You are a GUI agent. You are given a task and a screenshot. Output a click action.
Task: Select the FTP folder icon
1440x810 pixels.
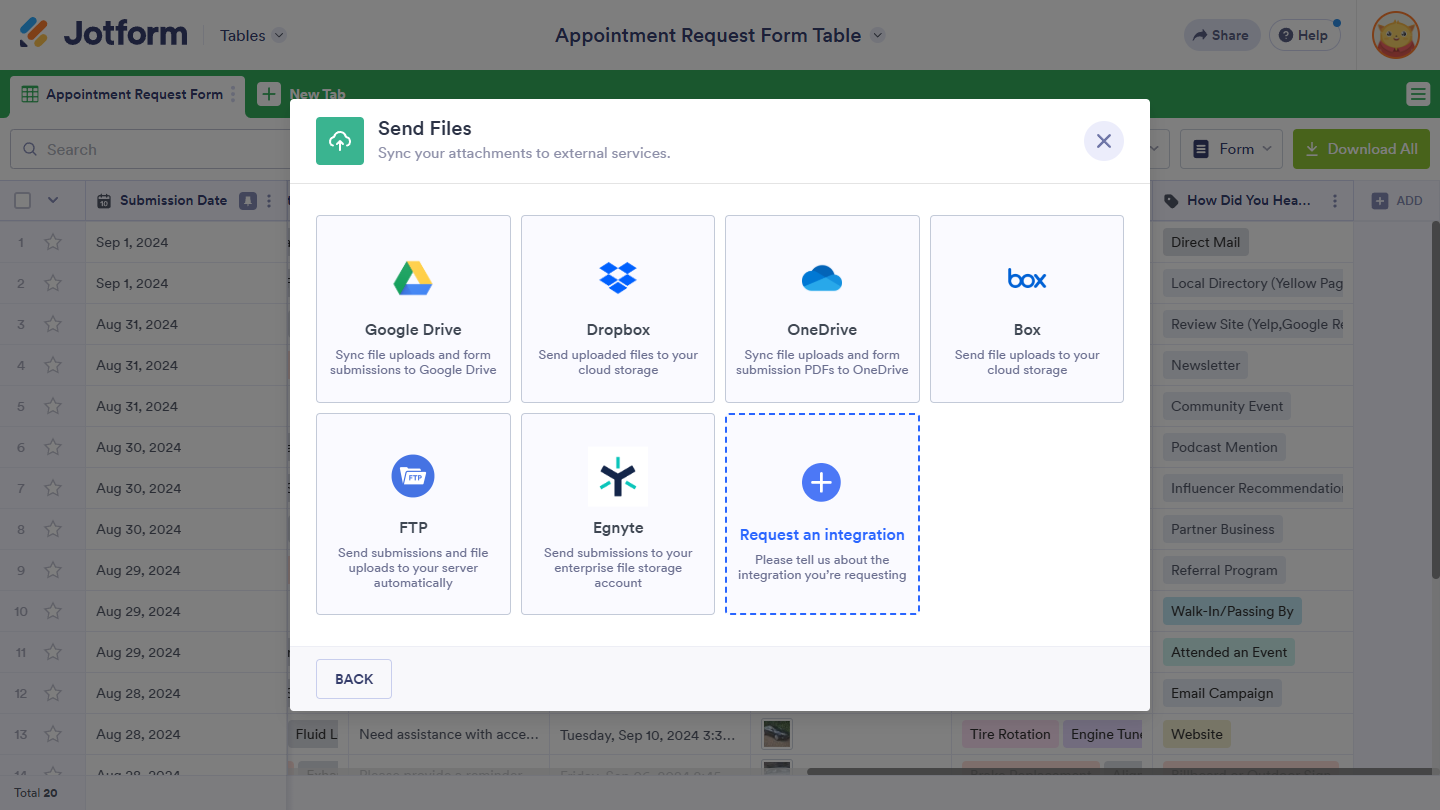413,476
